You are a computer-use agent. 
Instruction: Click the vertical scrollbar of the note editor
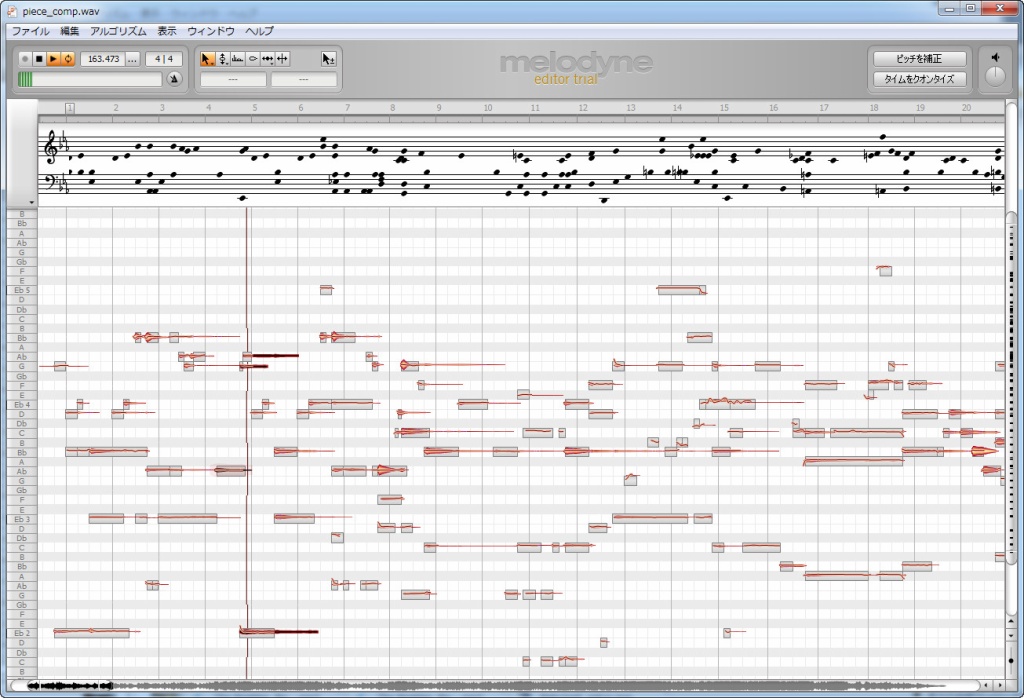[1011, 389]
